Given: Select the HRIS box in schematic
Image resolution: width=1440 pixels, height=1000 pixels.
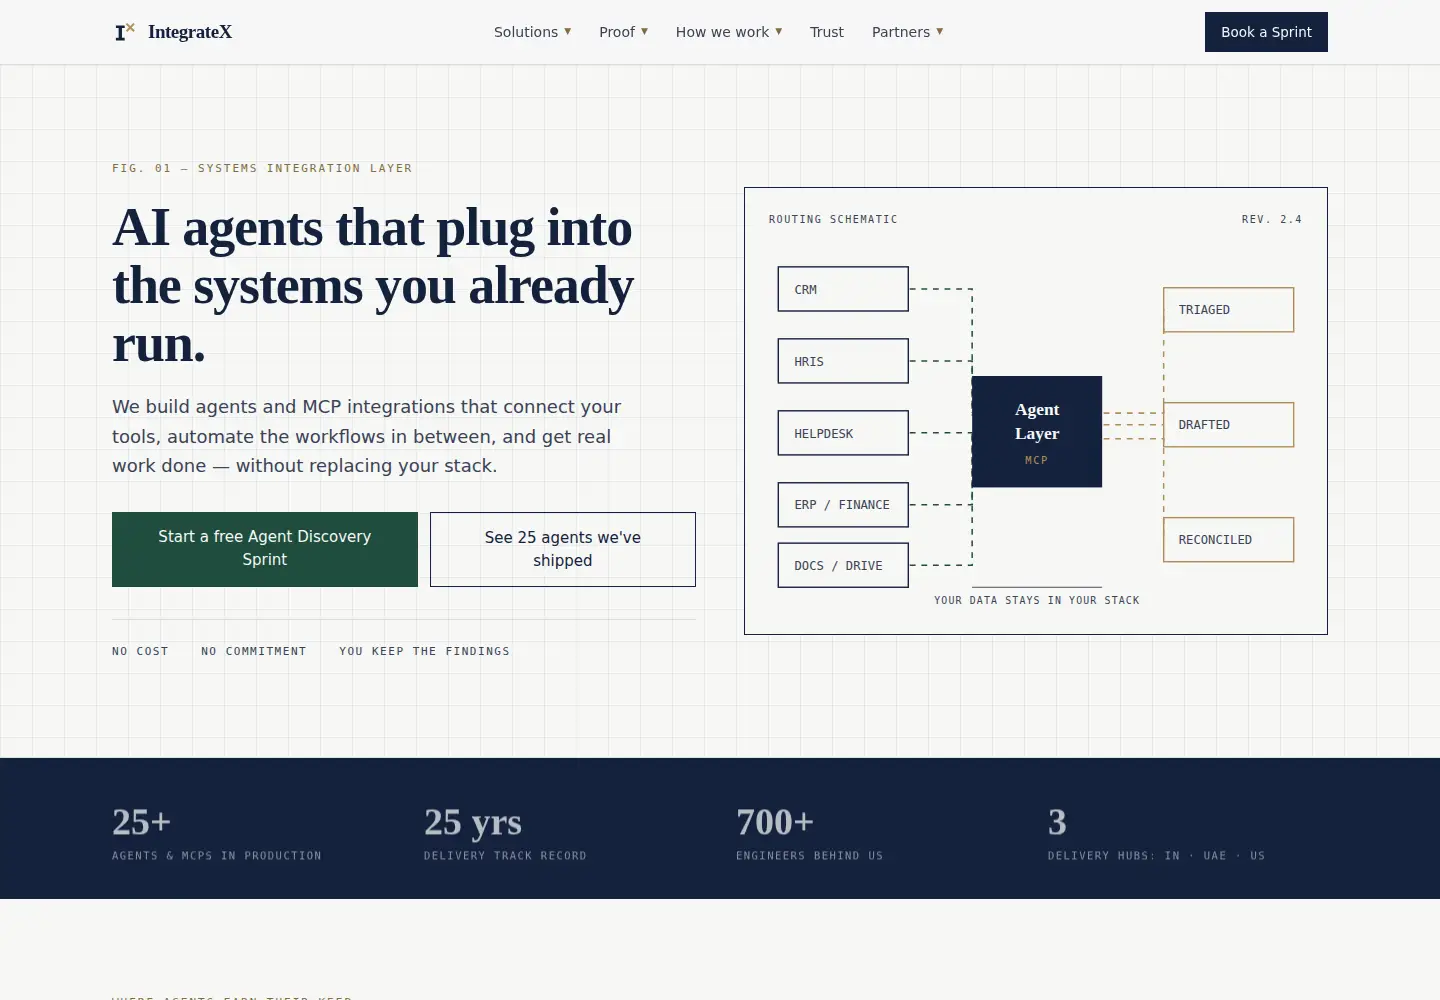Looking at the screenshot, I should tap(843, 361).
